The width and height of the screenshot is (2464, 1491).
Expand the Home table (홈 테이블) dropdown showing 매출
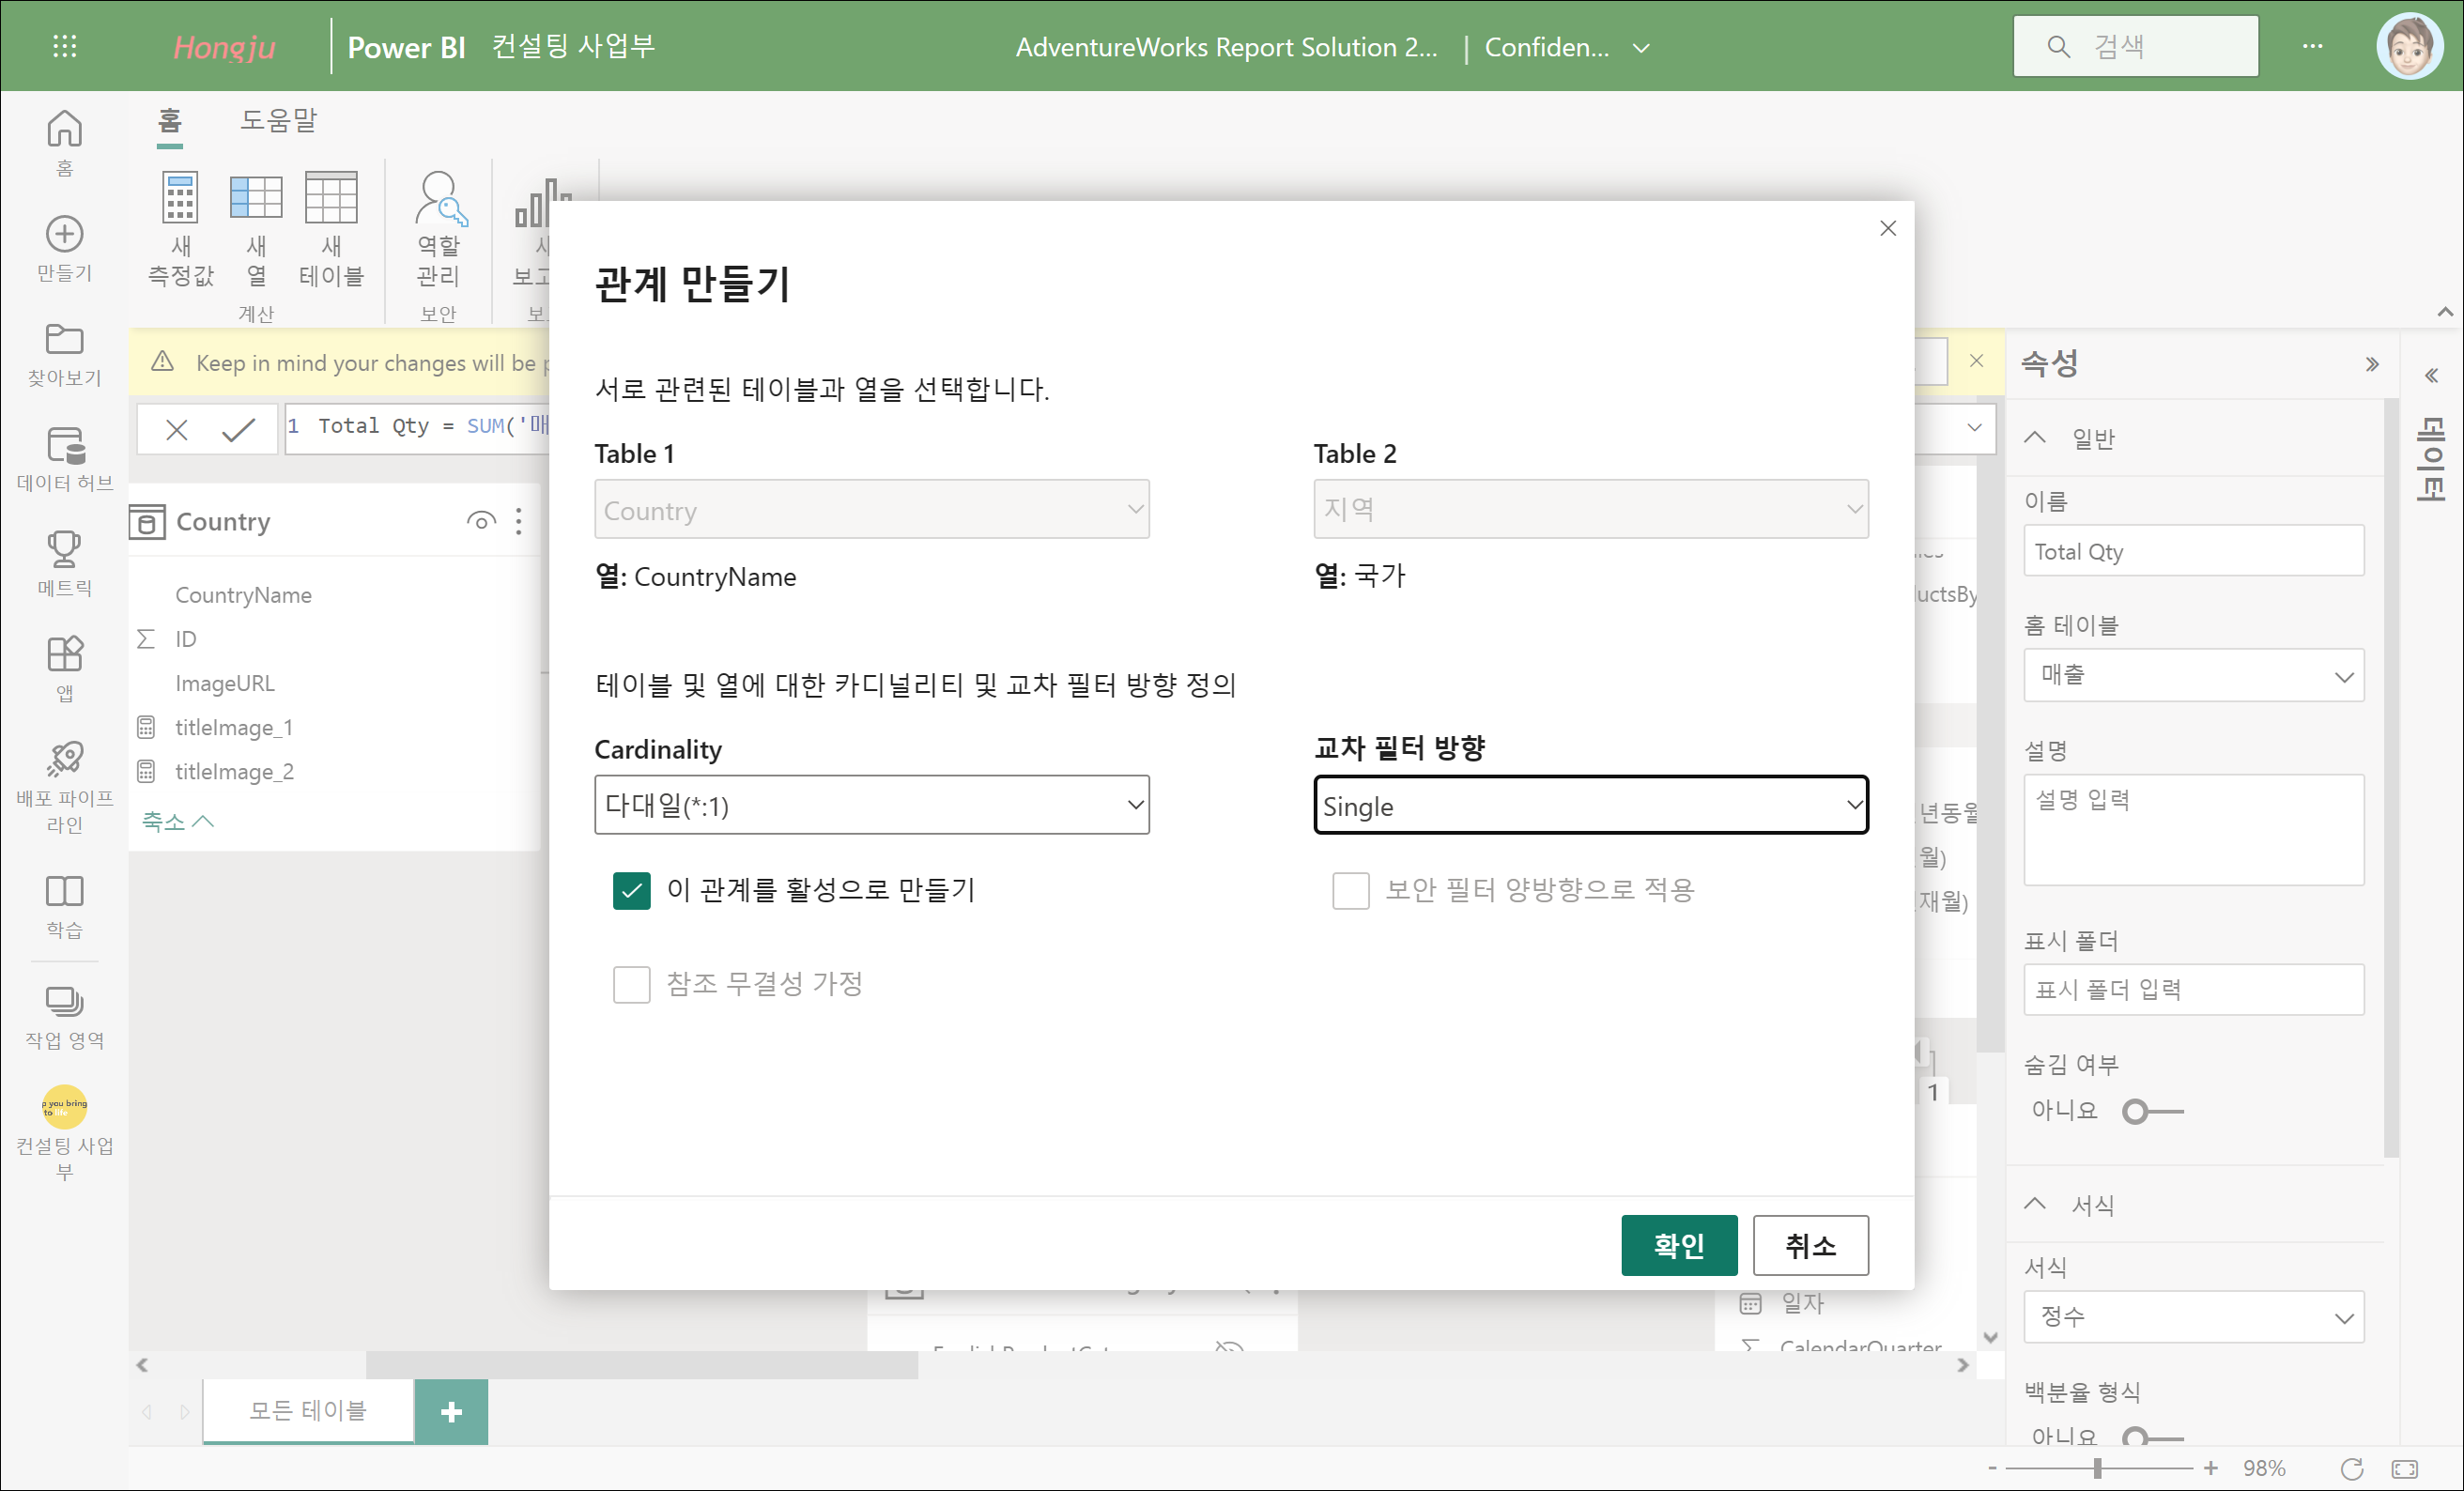pyautogui.click(x=2193, y=676)
